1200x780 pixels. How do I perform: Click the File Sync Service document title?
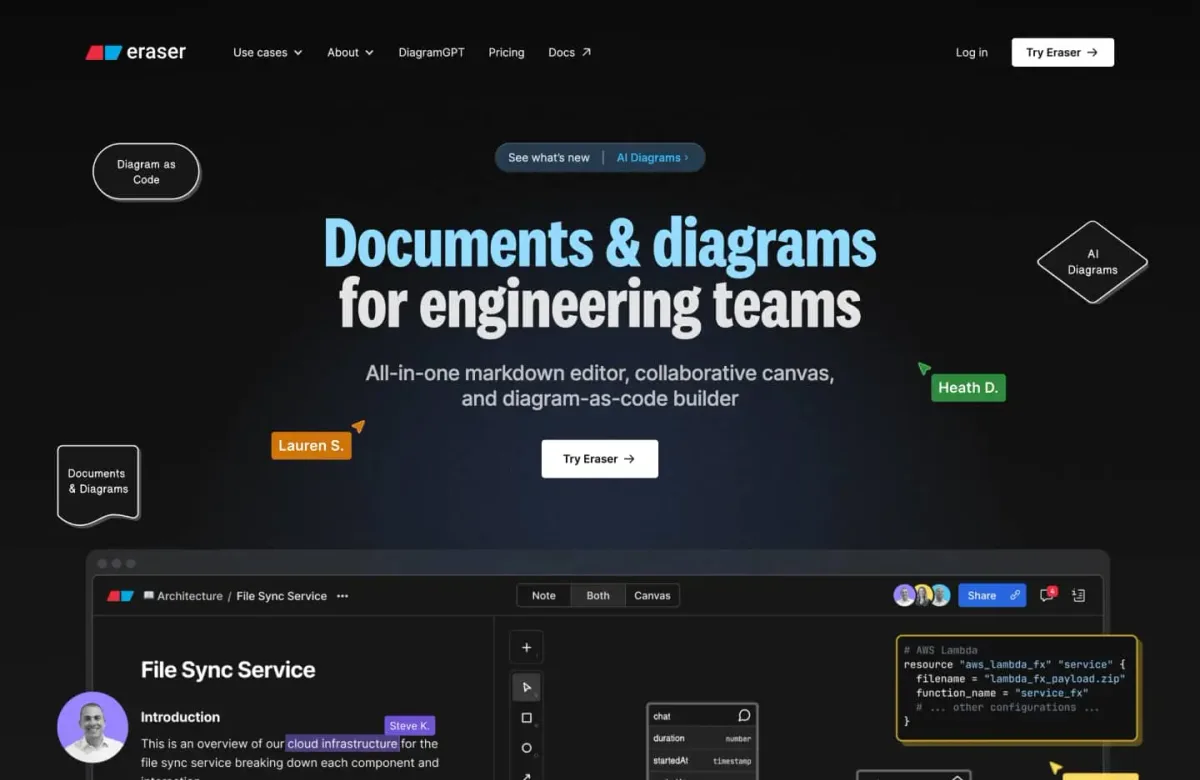(228, 670)
